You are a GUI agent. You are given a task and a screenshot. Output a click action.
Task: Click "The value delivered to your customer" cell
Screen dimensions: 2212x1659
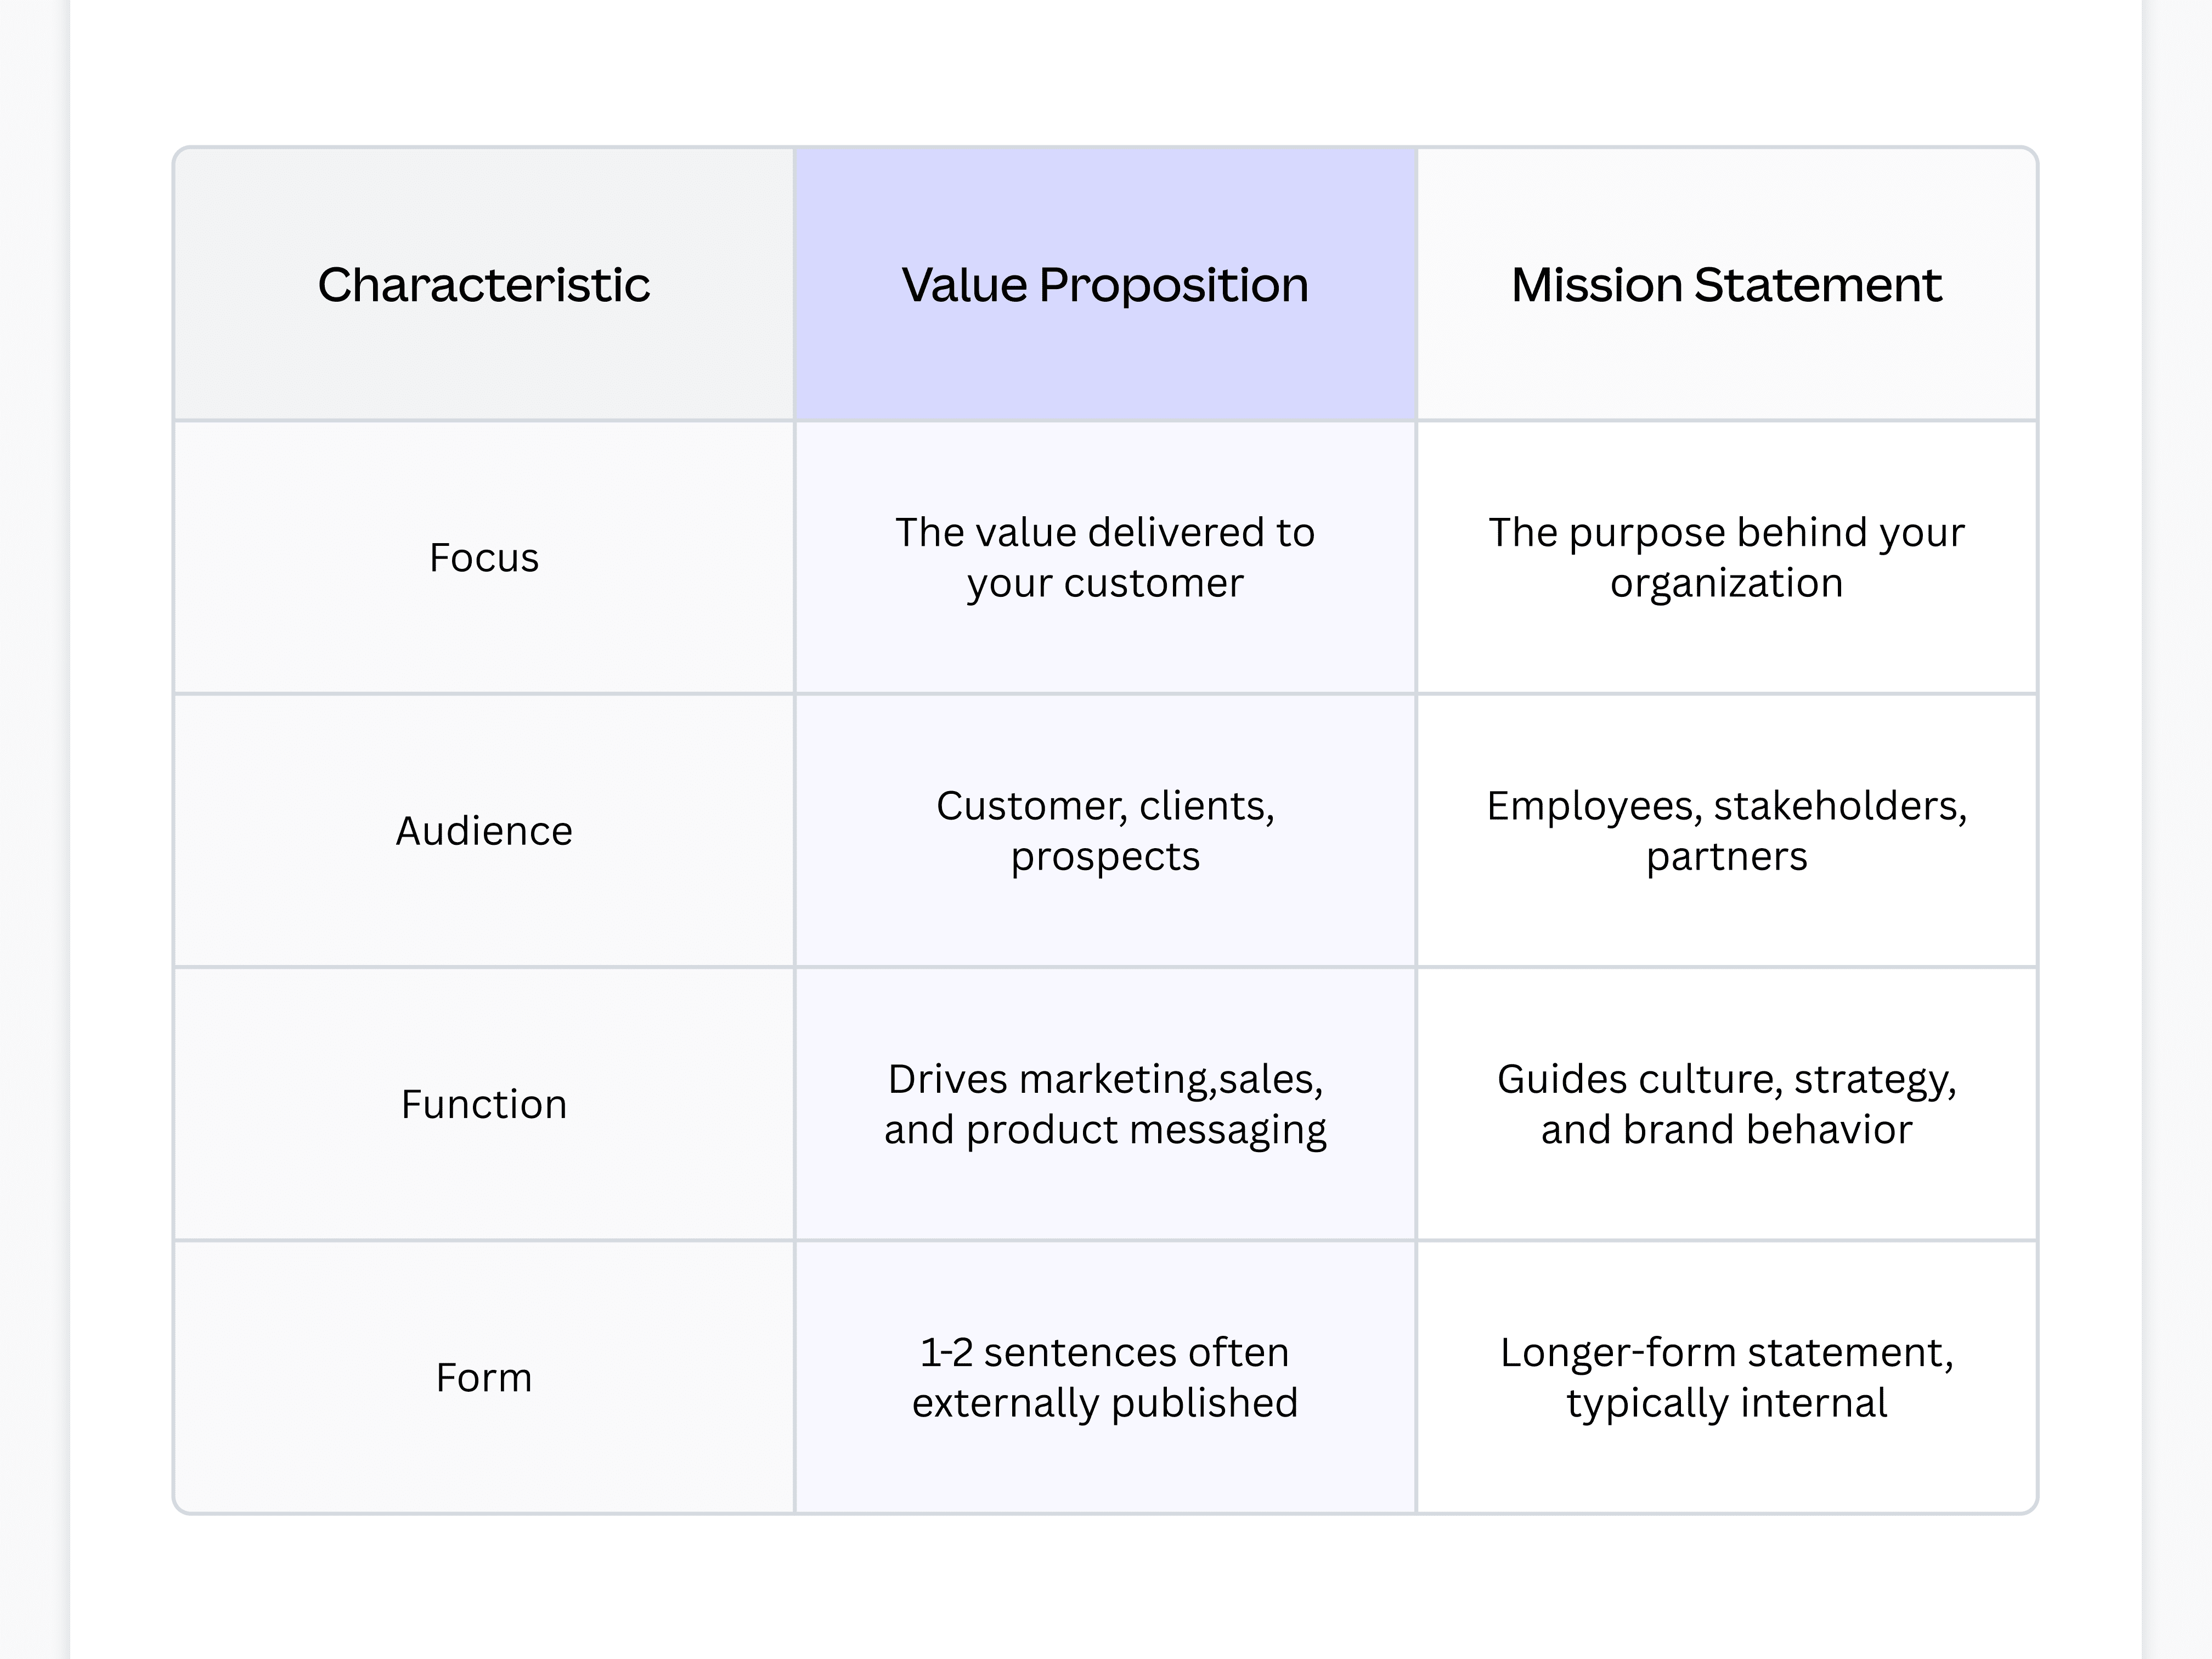coord(1105,557)
